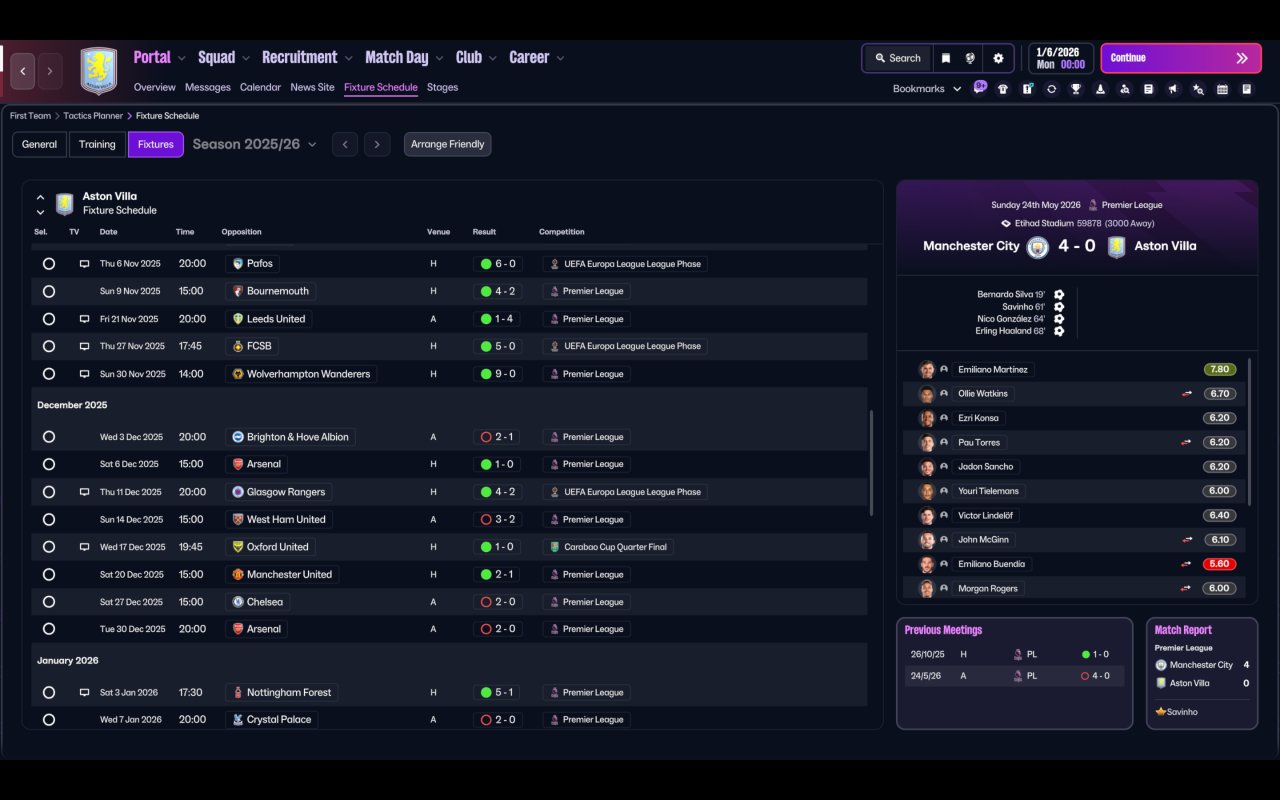This screenshot has width=1280, height=800.
Task: Click the circular arrows bookmark icon
Action: [x=1051, y=89]
